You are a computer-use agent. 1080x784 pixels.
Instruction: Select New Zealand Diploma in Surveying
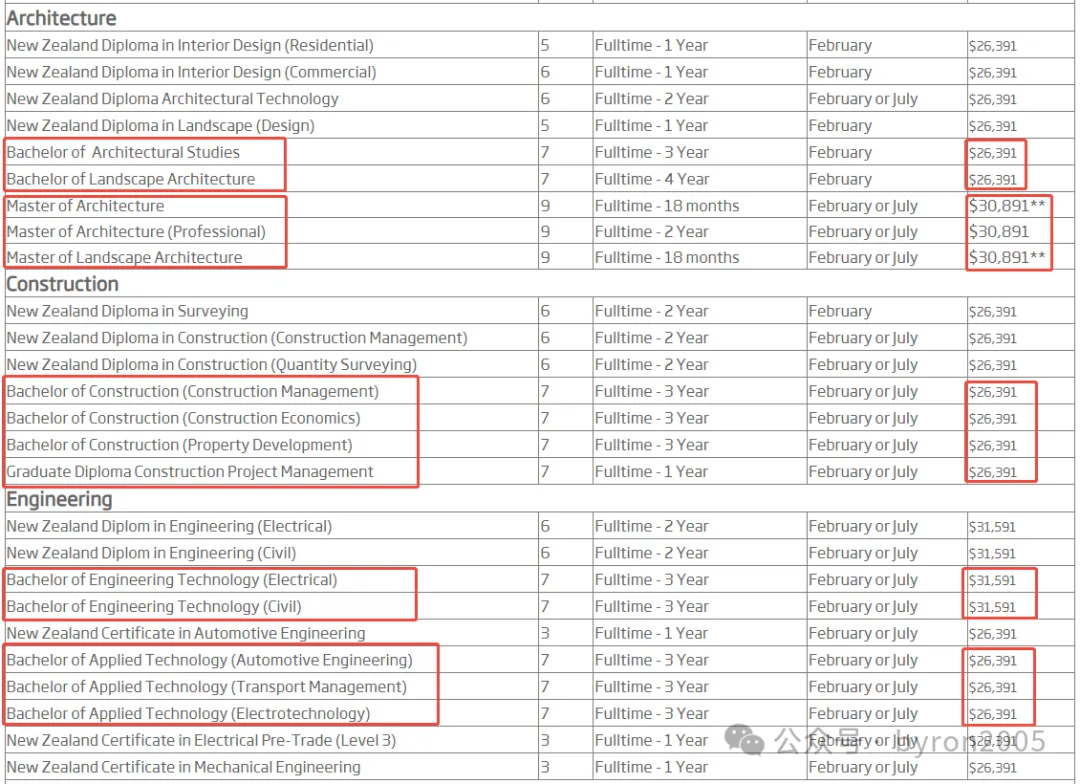click(127, 311)
